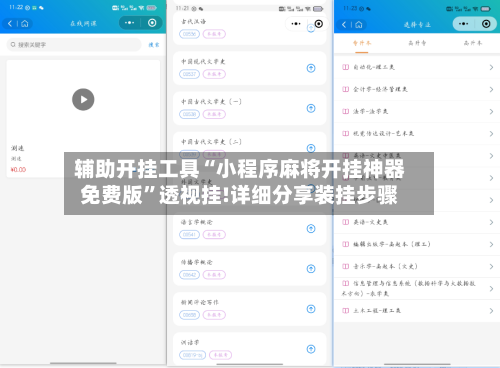Click book icon beside 会计学-经济管理类

(x=346, y=89)
